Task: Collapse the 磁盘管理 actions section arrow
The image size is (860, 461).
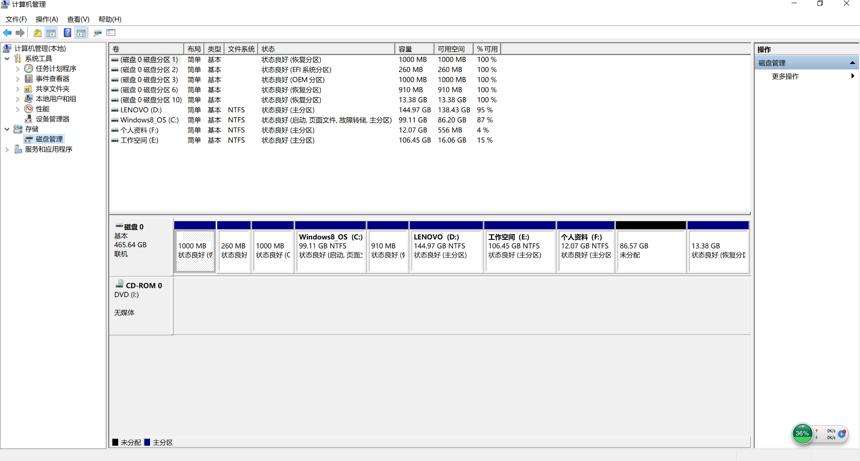Action: click(x=852, y=63)
